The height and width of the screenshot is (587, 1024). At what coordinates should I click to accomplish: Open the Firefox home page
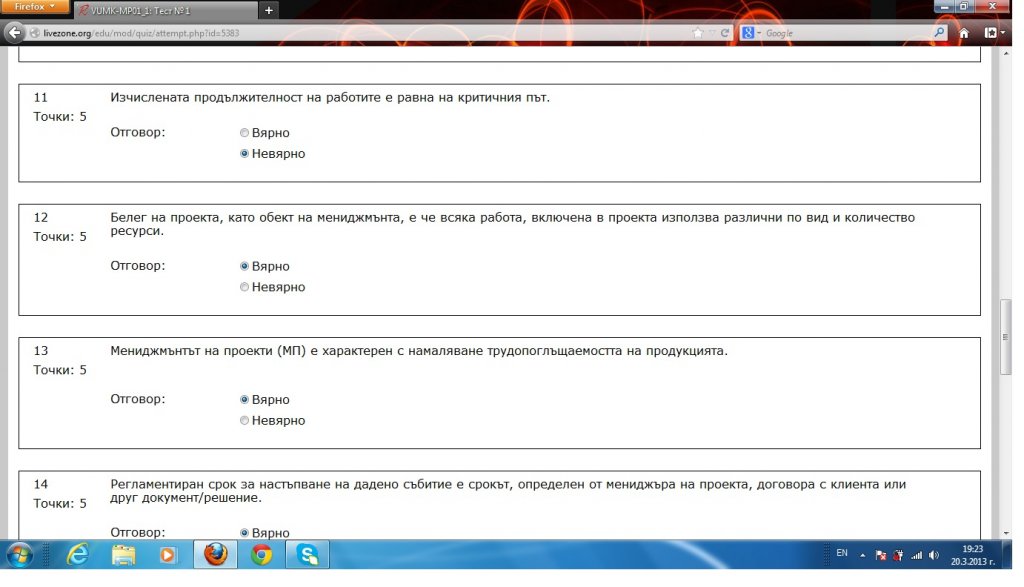pyautogui.click(x=964, y=33)
